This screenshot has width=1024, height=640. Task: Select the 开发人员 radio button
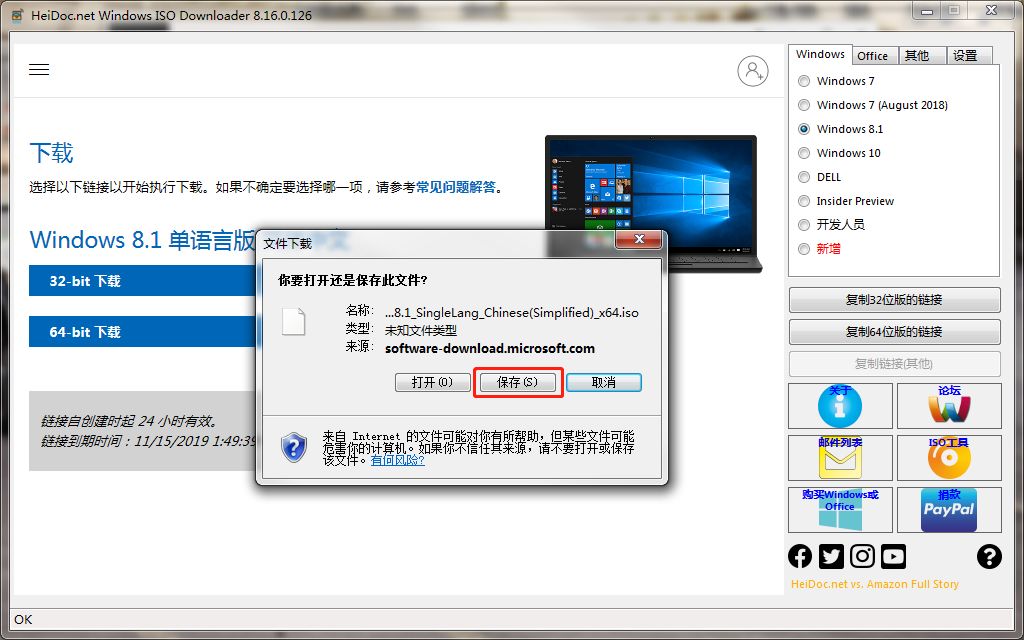(804, 225)
